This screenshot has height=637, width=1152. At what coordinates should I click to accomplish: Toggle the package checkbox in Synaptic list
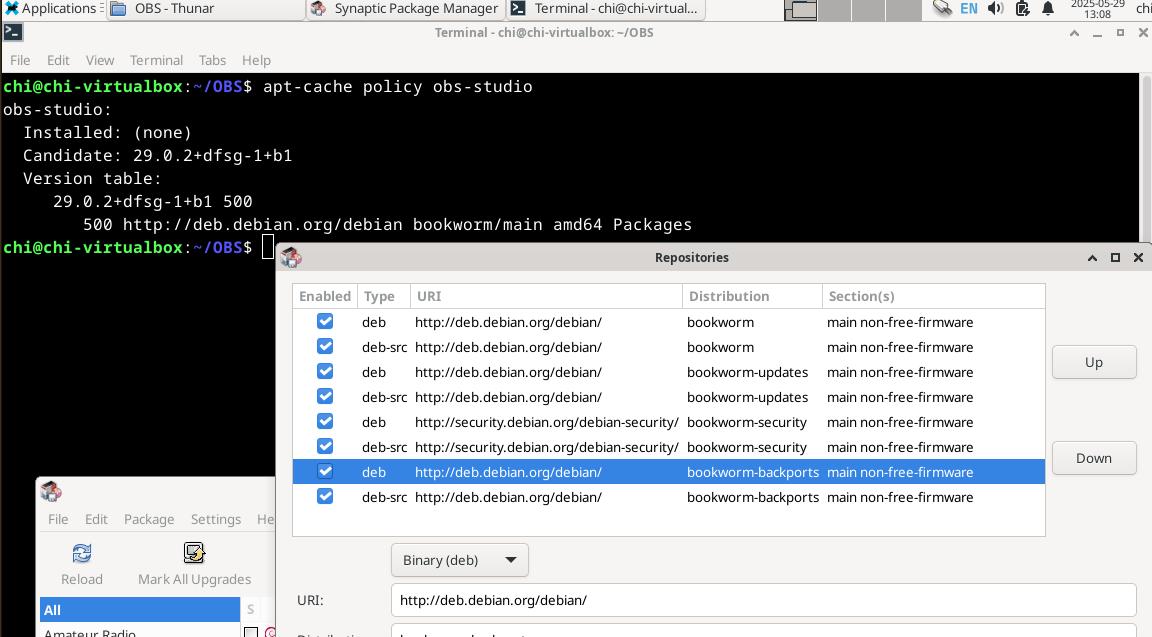(x=251, y=632)
